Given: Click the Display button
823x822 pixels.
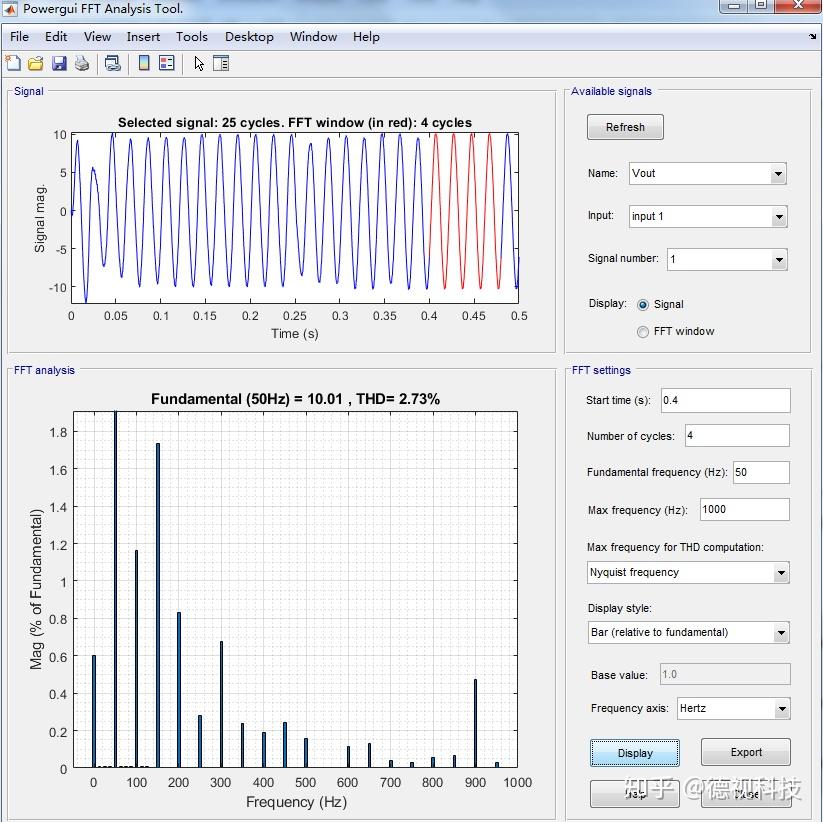Looking at the screenshot, I should pos(635,753).
